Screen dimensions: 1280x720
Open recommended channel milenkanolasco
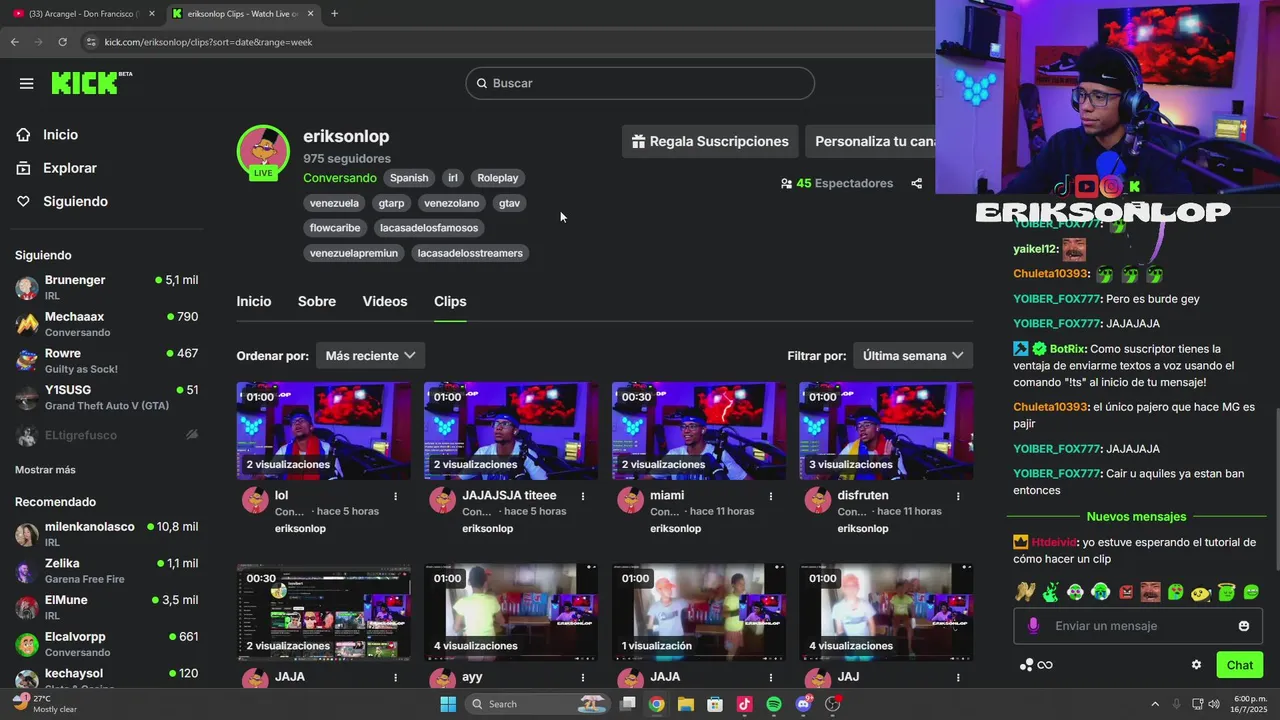point(106,534)
